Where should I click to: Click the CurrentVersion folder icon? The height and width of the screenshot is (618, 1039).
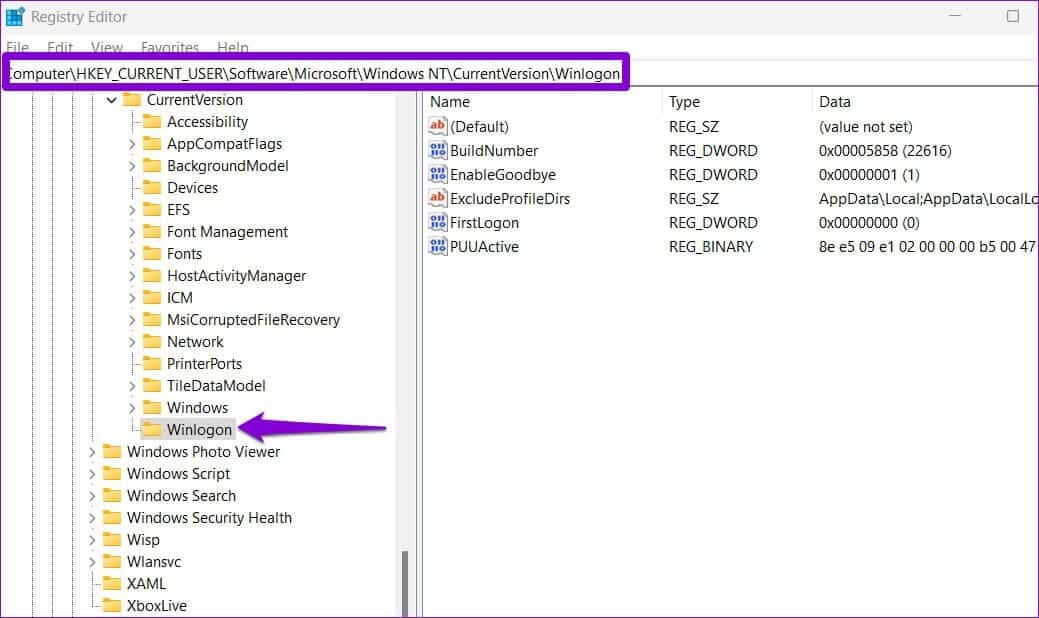tap(132, 100)
